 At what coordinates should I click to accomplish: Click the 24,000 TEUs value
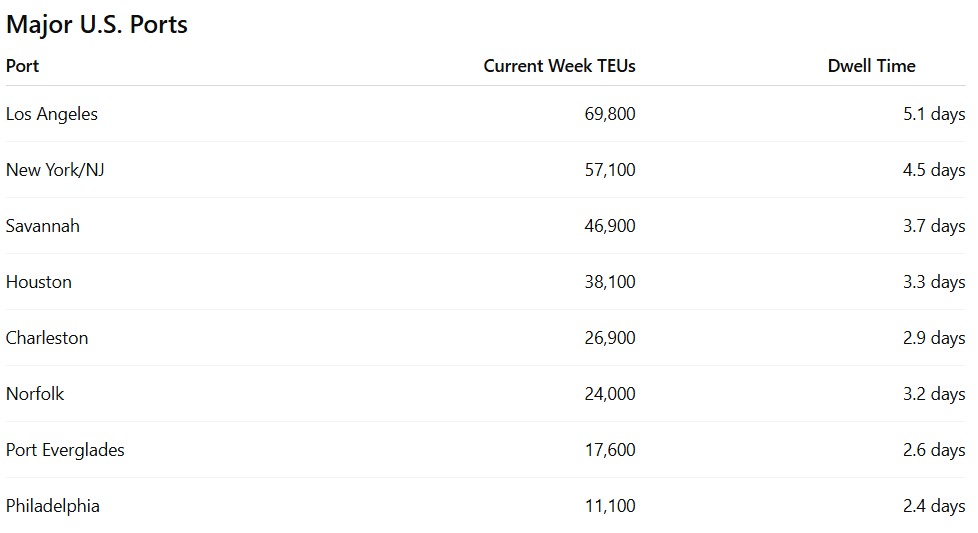pos(610,394)
